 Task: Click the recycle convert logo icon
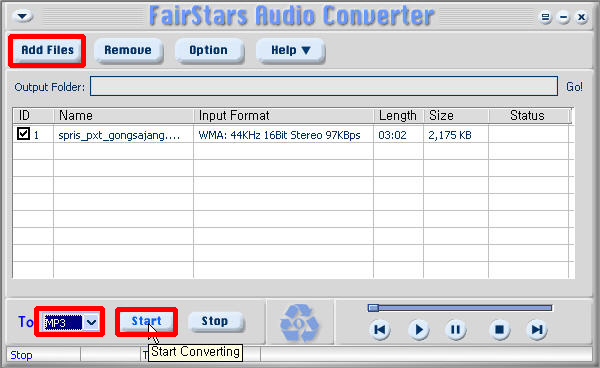(300, 322)
